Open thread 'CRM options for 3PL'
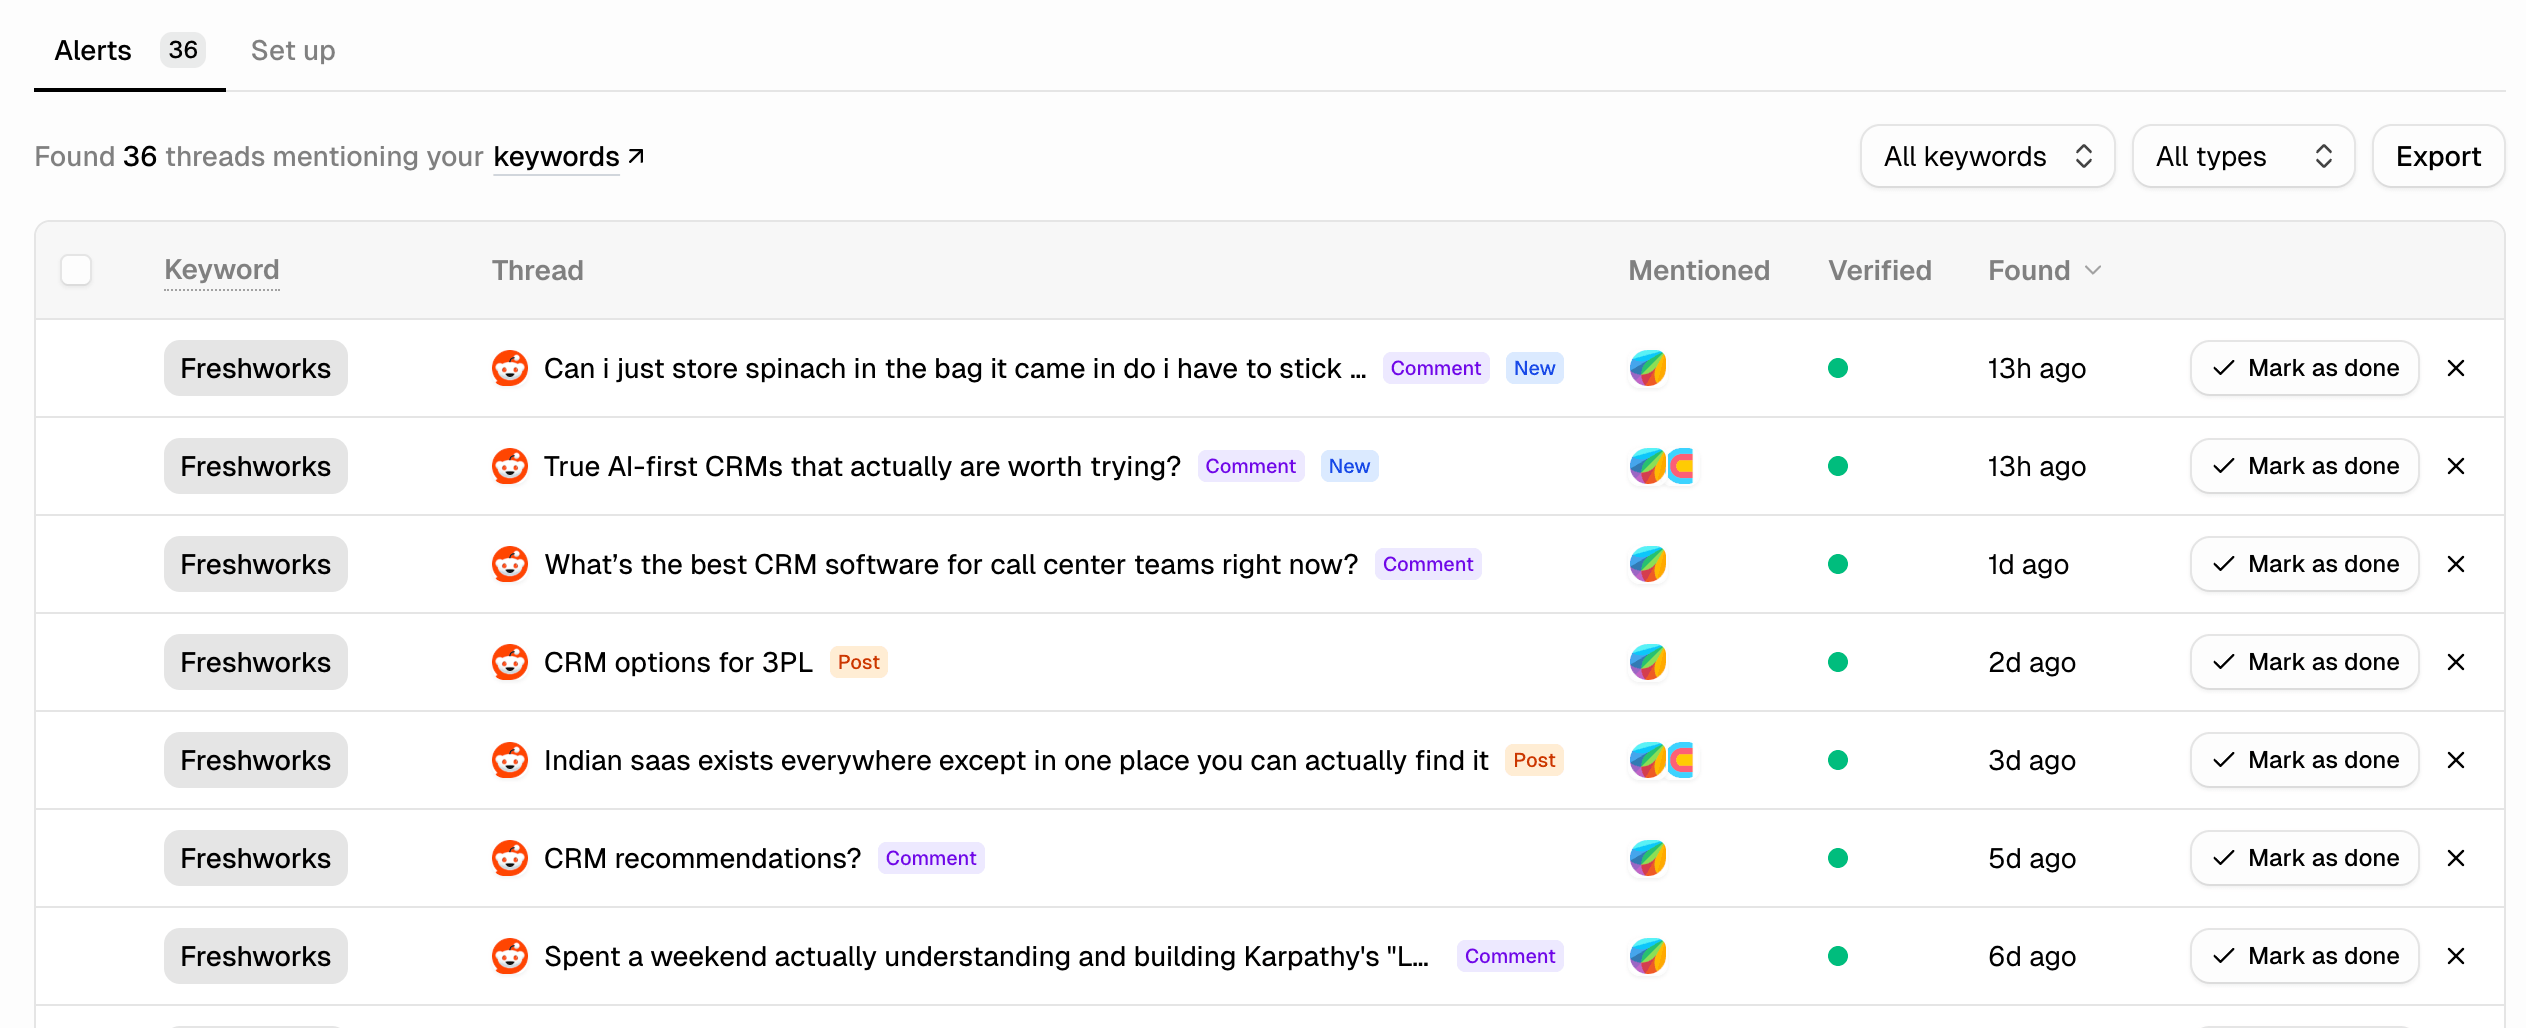The height and width of the screenshot is (1028, 2526). (x=678, y=662)
